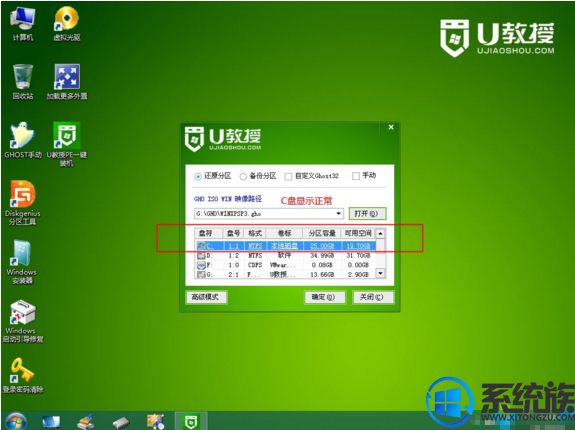Open the 加载更多外置 desktop icon
This screenshot has height=430, width=575.
coord(67,82)
